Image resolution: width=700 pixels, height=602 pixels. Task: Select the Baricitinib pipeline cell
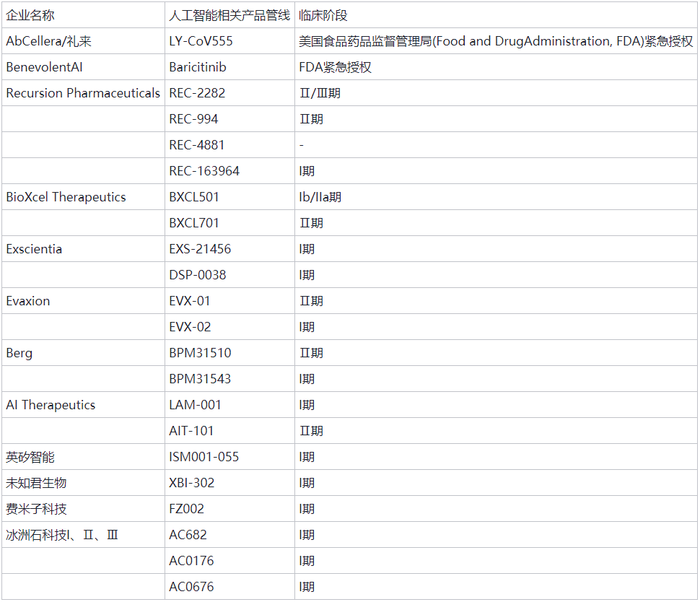(201, 67)
